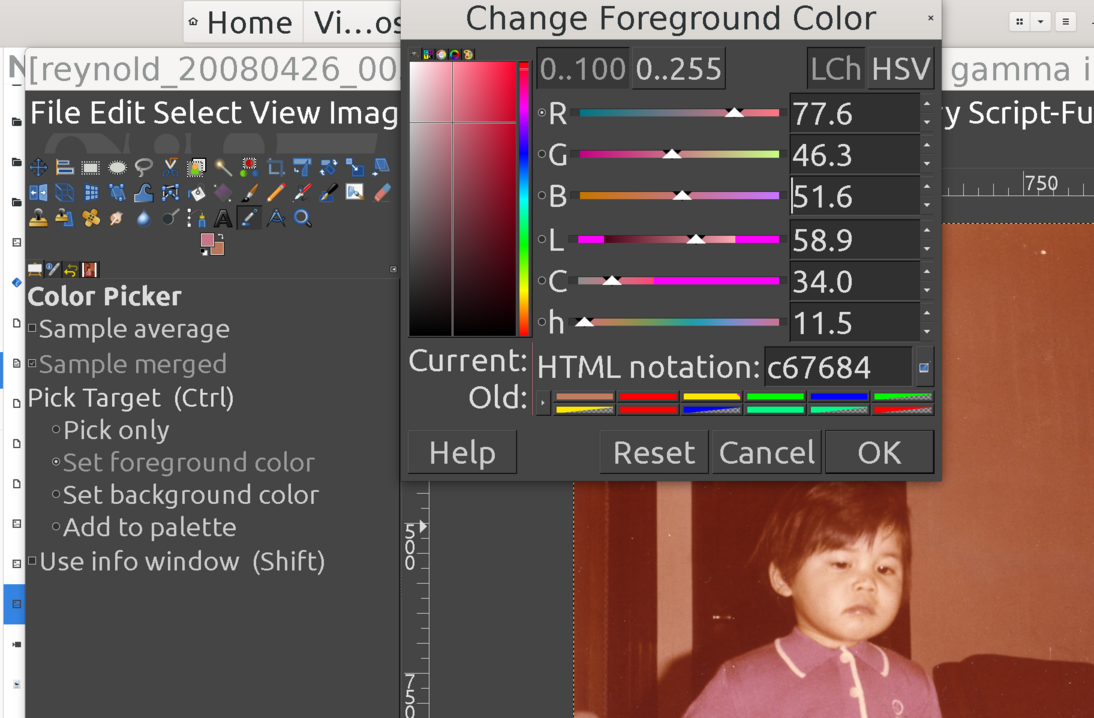Open the View menu
Viewport: 1094px width, 718px height.
[285, 112]
